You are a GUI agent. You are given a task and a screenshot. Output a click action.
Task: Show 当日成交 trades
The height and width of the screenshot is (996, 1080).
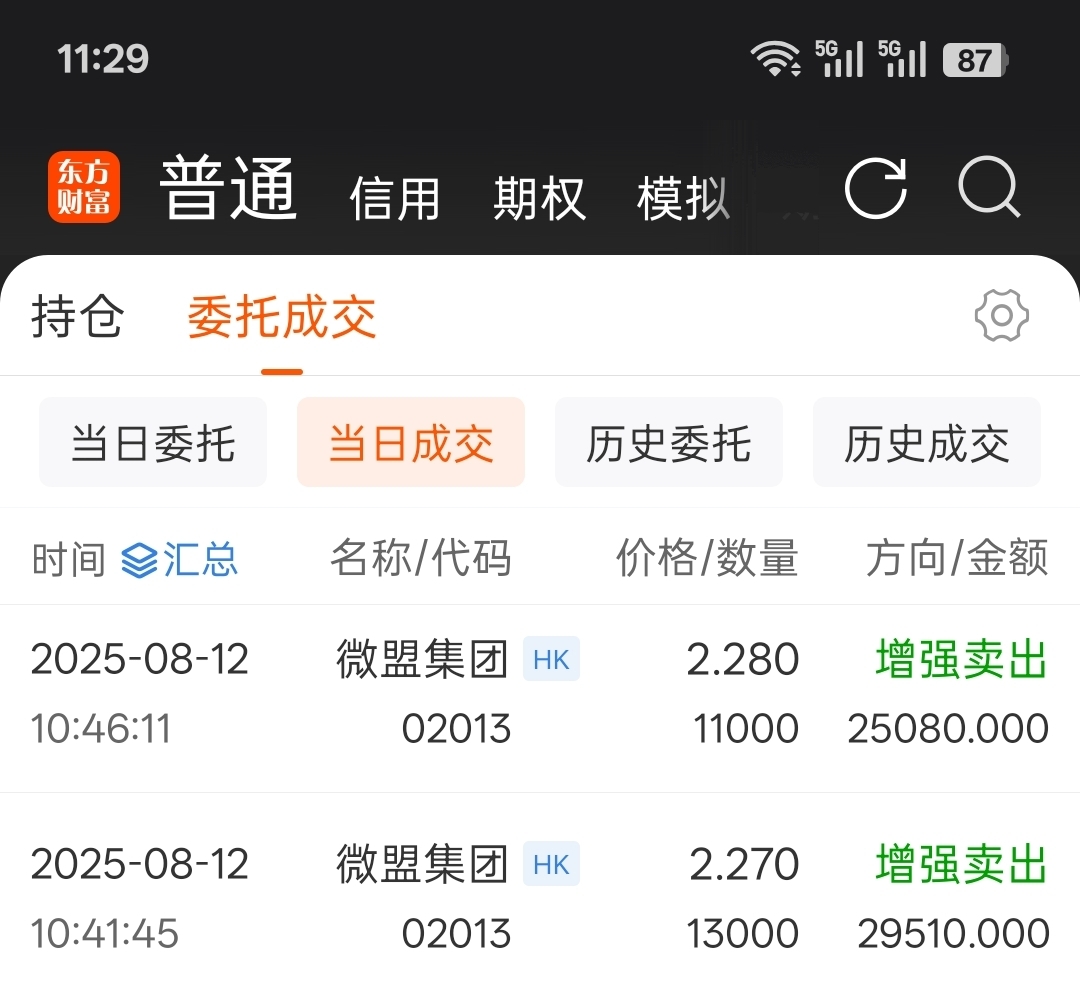411,442
